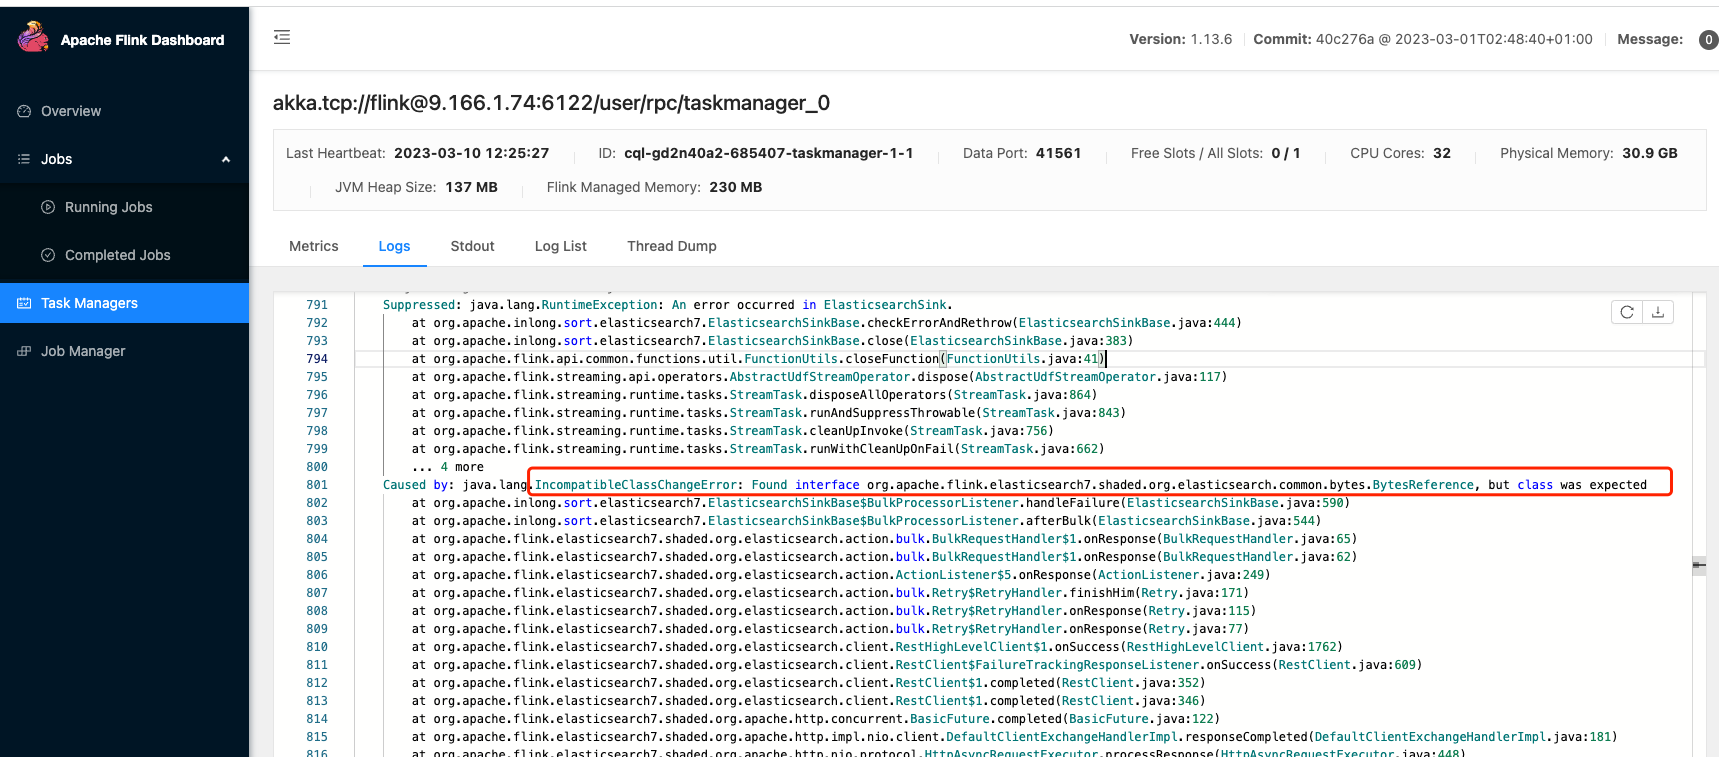Switch to the Metrics tab
Image resolution: width=1719 pixels, height=757 pixels.
click(x=314, y=246)
